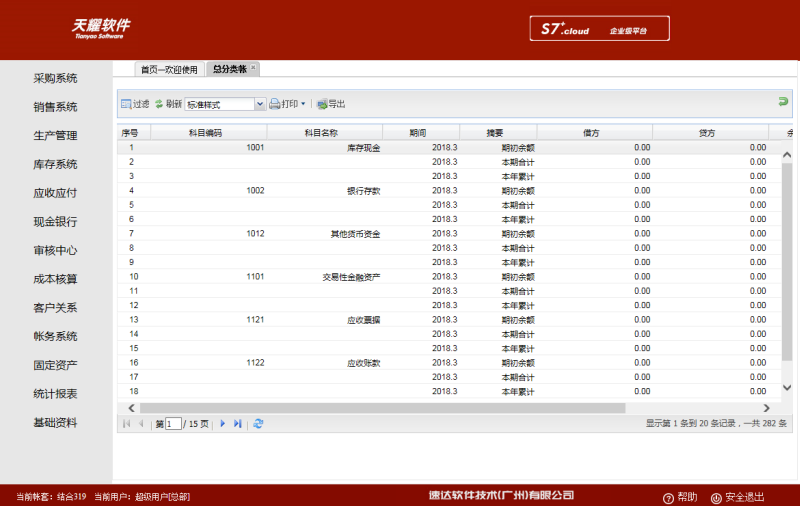Click the 借方 column header
800x506 pixels.
pyautogui.click(x=594, y=133)
